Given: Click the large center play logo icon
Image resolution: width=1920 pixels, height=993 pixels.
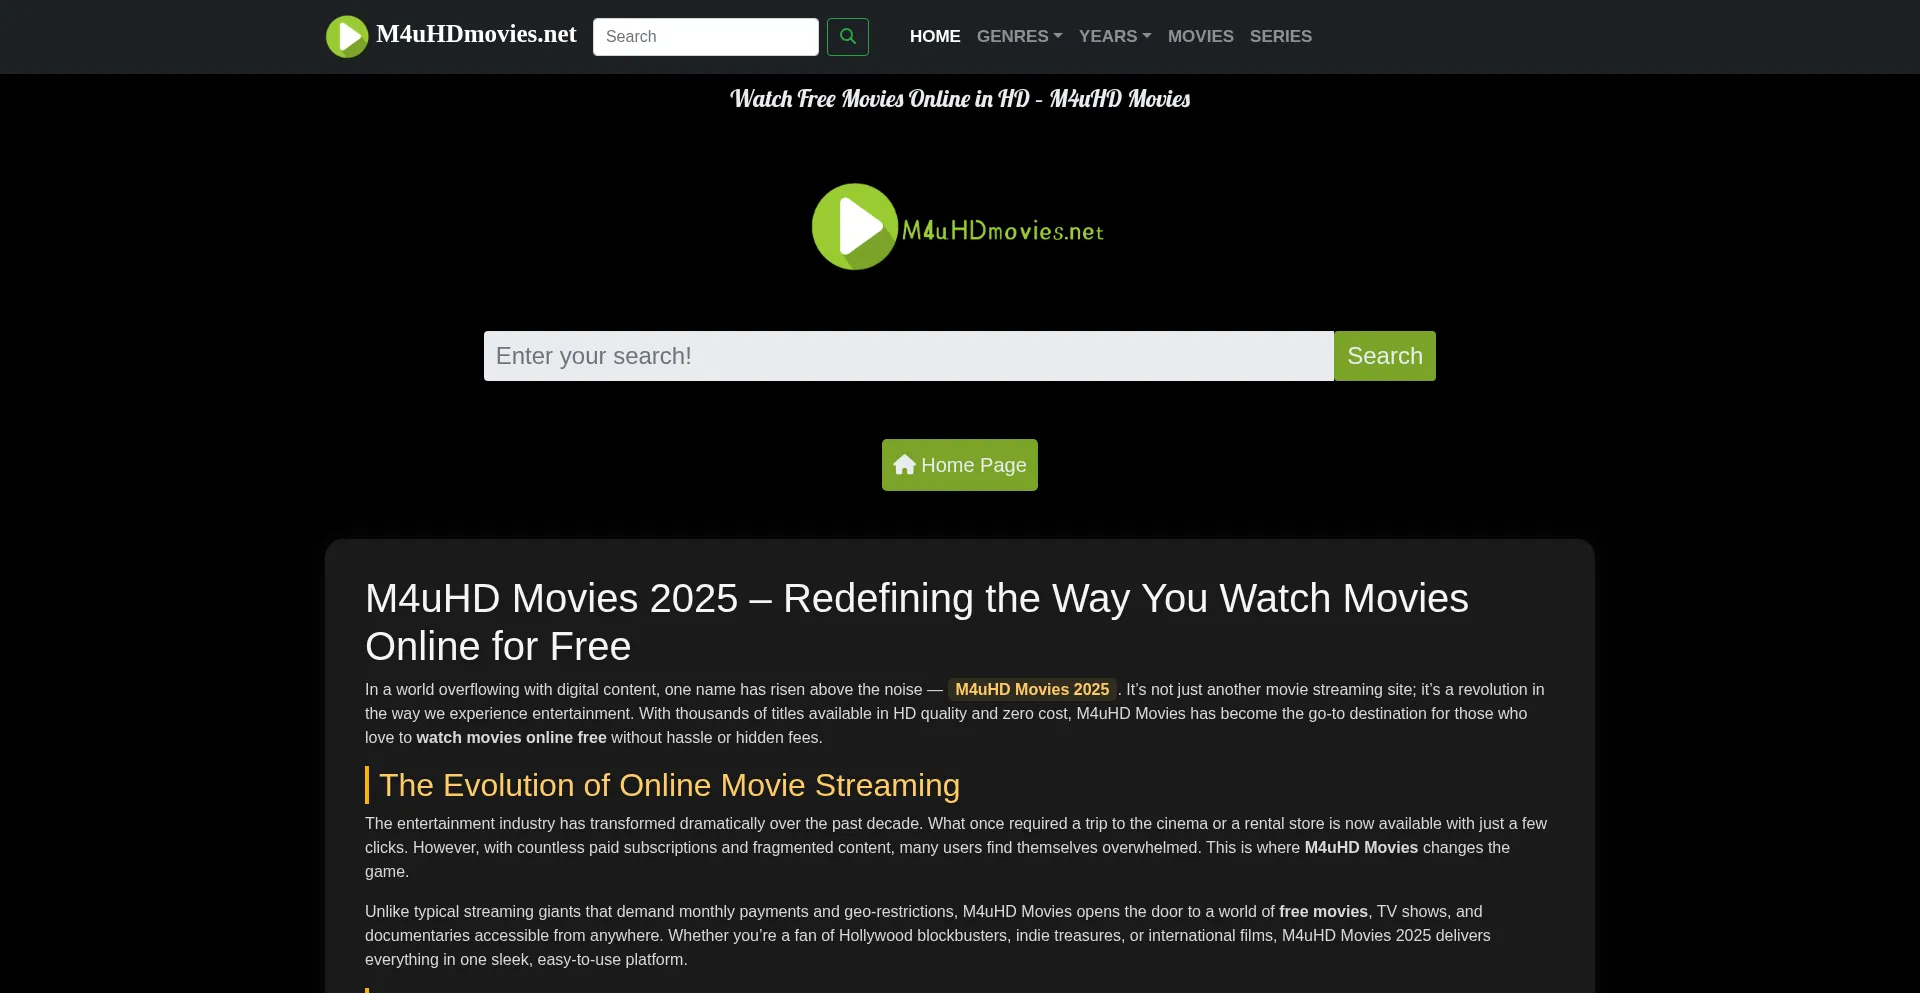Looking at the screenshot, I should (855, 227).
